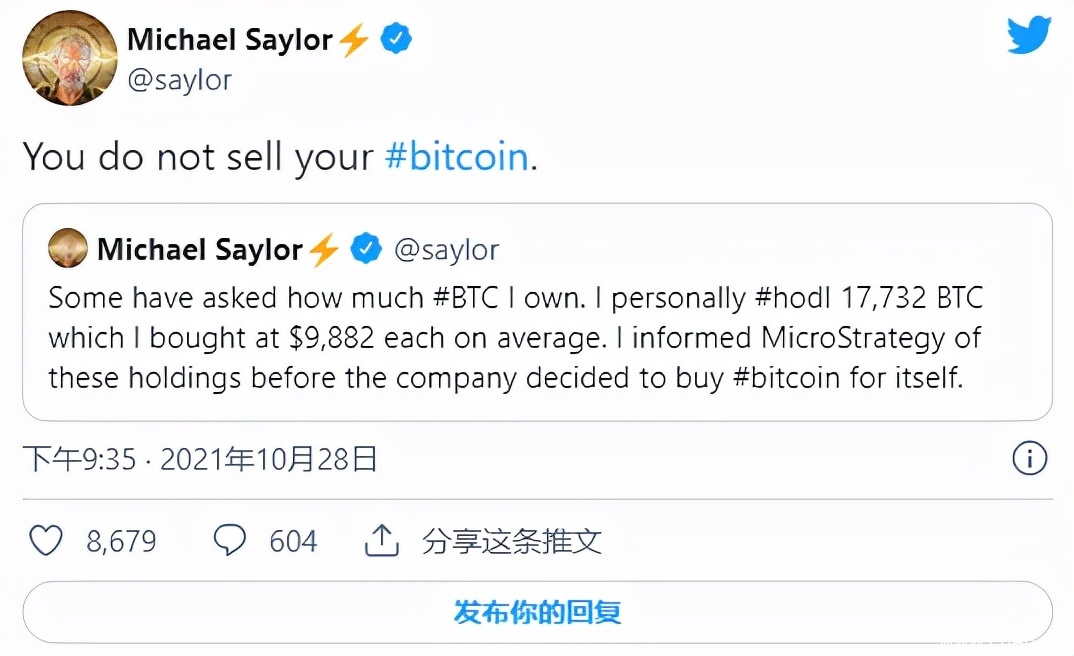Click the reply speech bubble icon

pos(230,540)
